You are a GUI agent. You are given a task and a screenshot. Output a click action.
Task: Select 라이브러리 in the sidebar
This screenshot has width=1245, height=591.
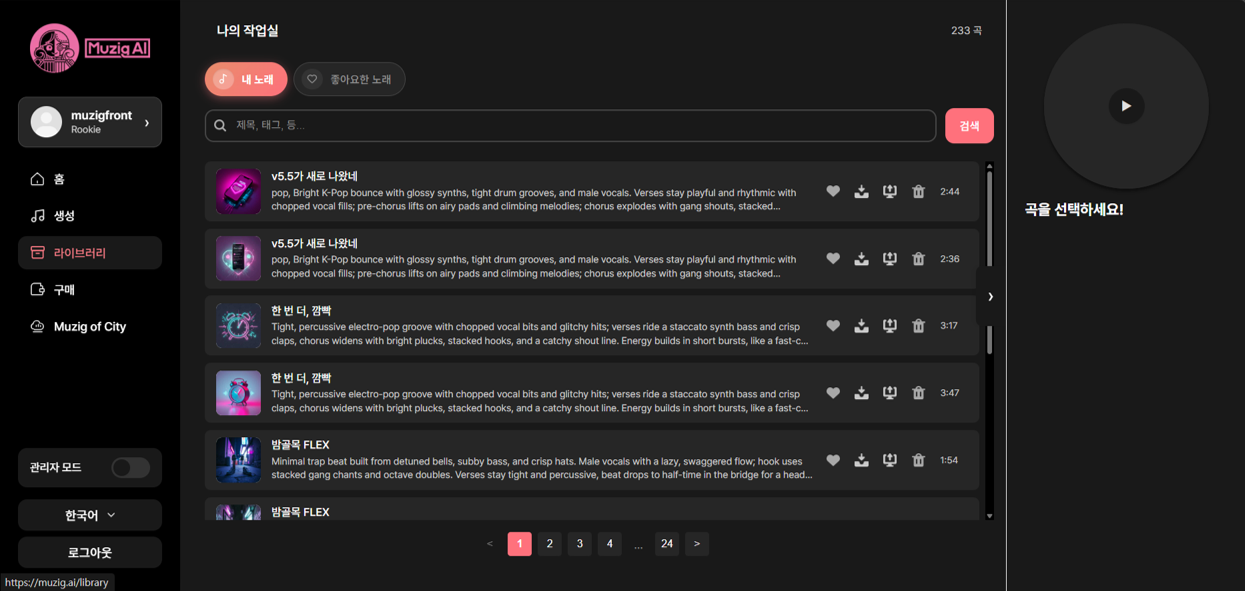90,253
